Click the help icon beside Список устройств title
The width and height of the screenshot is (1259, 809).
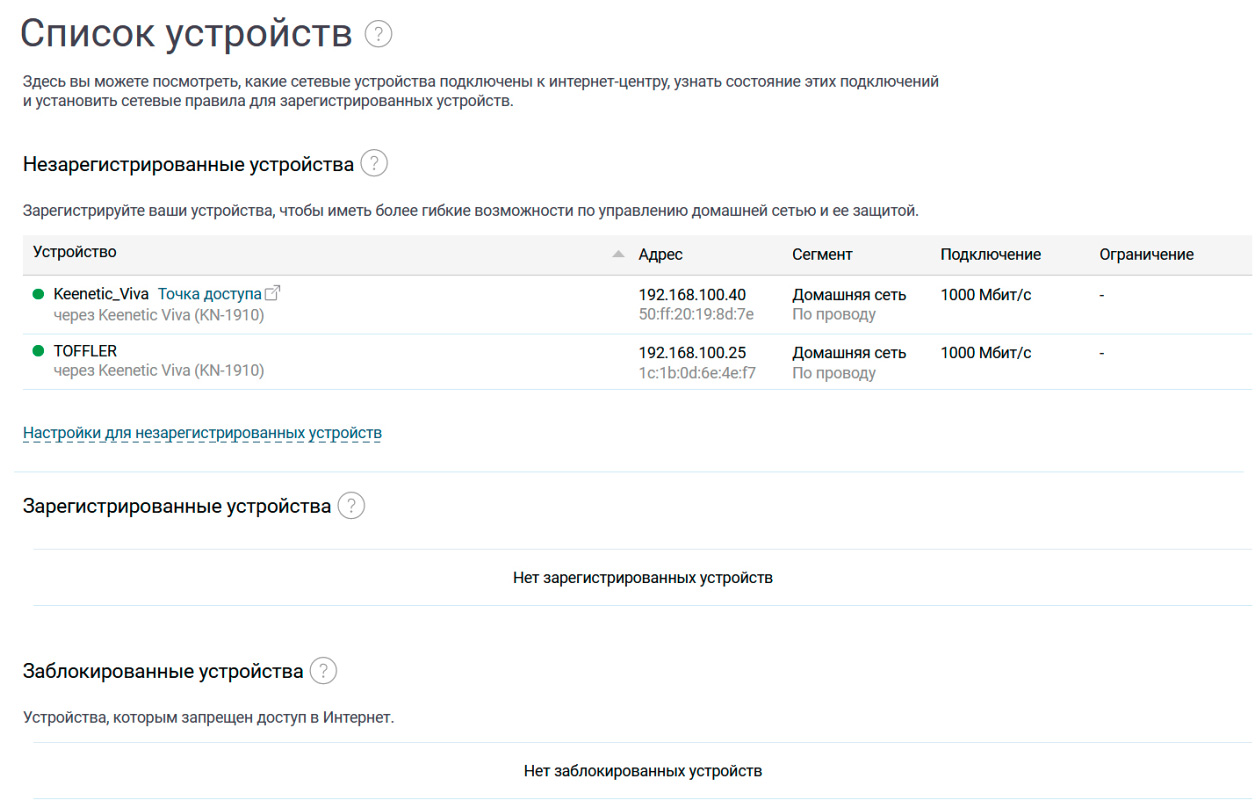(x=379, y=34)
